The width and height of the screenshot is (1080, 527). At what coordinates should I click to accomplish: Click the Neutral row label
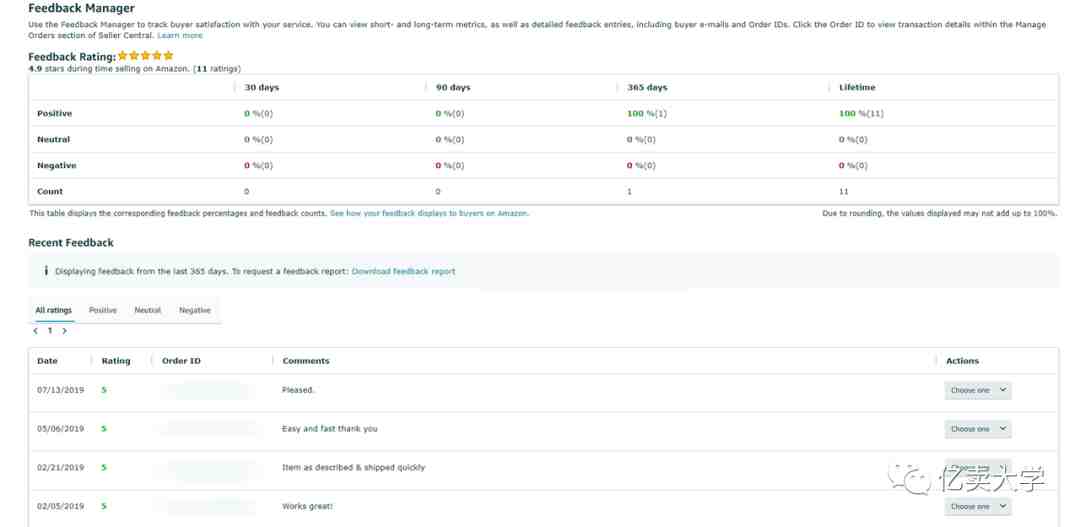point(54,140)
